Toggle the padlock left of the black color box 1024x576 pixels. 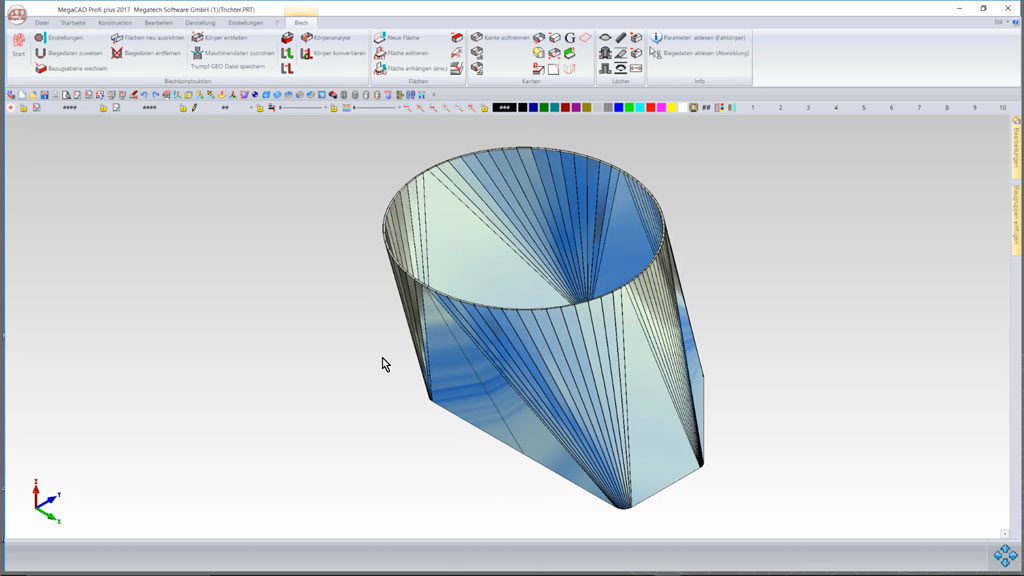point(484,108)
